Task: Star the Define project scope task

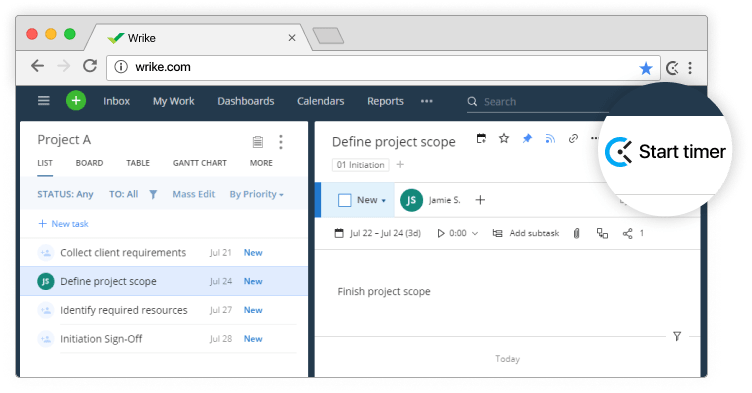Action: tap(504, 139)
